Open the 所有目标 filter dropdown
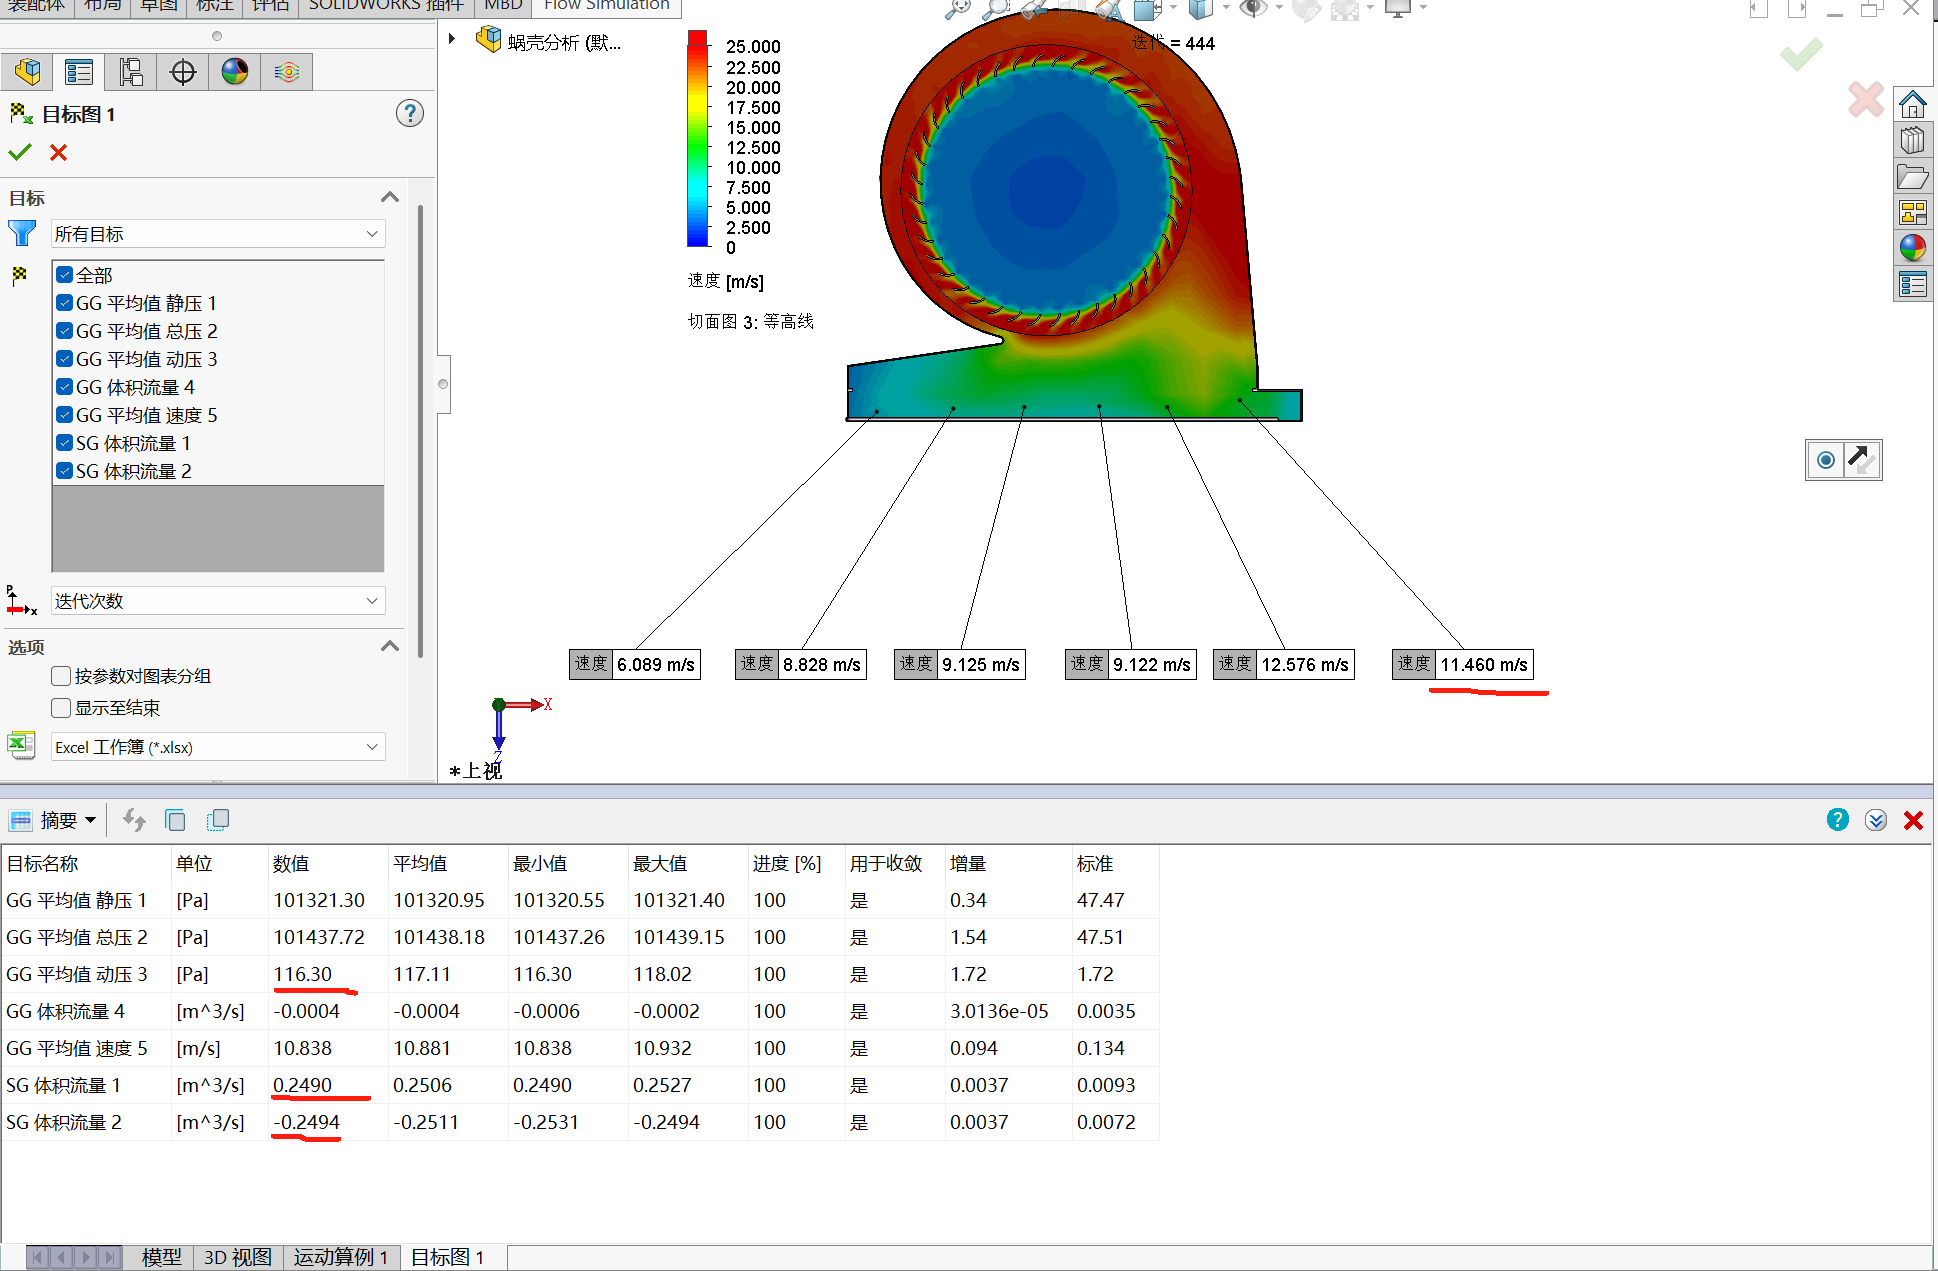The width and height of the screenshot is (1938, 1271). point(218,234)
